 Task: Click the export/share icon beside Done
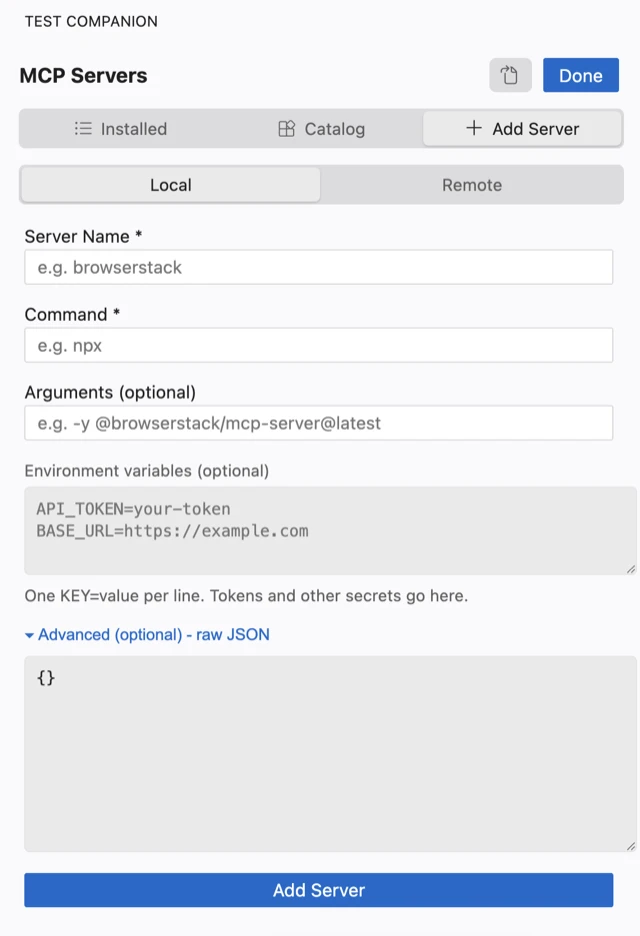(510, 75)
